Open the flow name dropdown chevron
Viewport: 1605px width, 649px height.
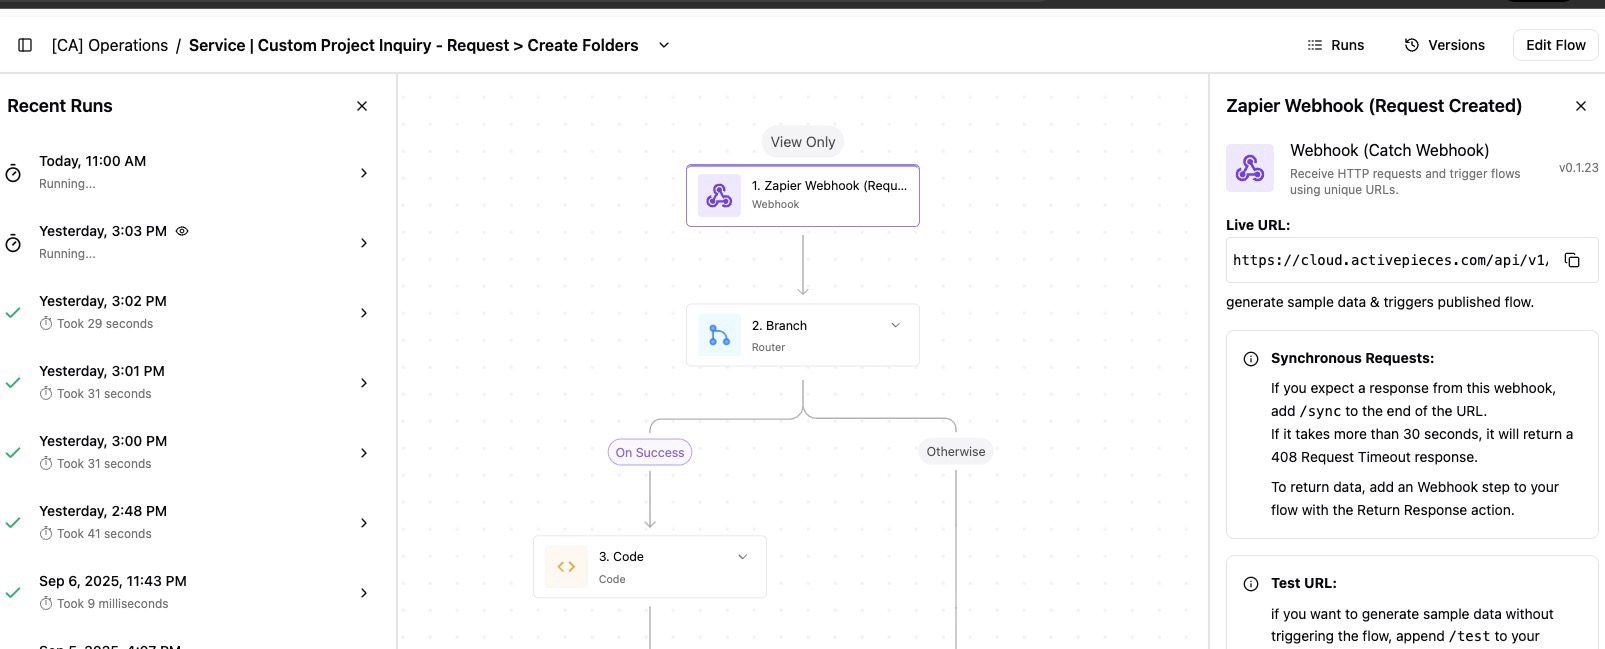click(x=664, y=45)
